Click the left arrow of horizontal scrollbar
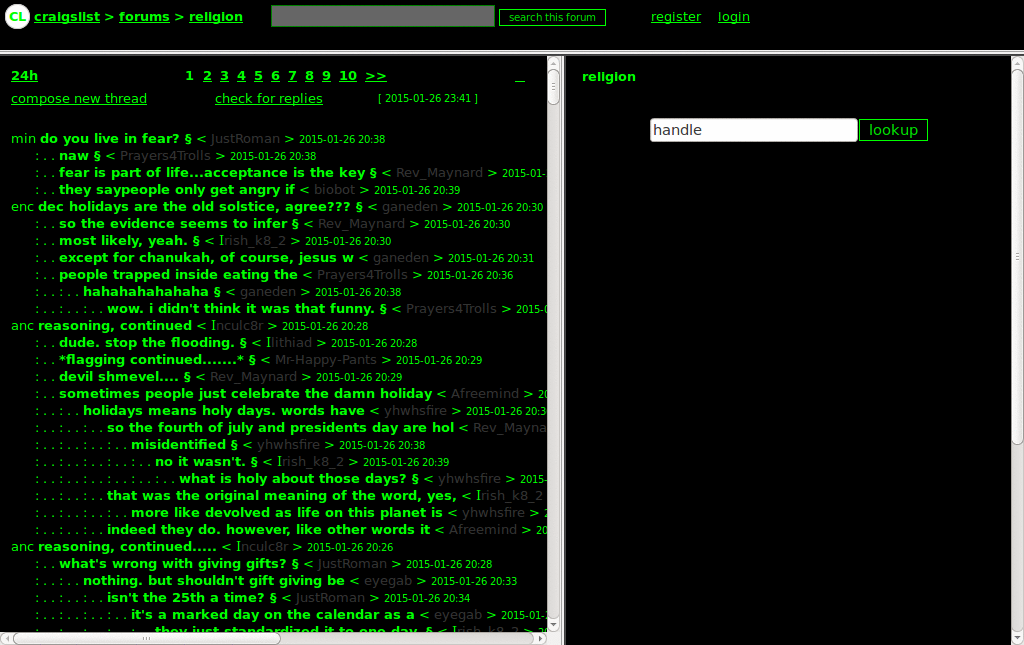Viewport: 1024px width, 645px height. click(x=6, y=638)
